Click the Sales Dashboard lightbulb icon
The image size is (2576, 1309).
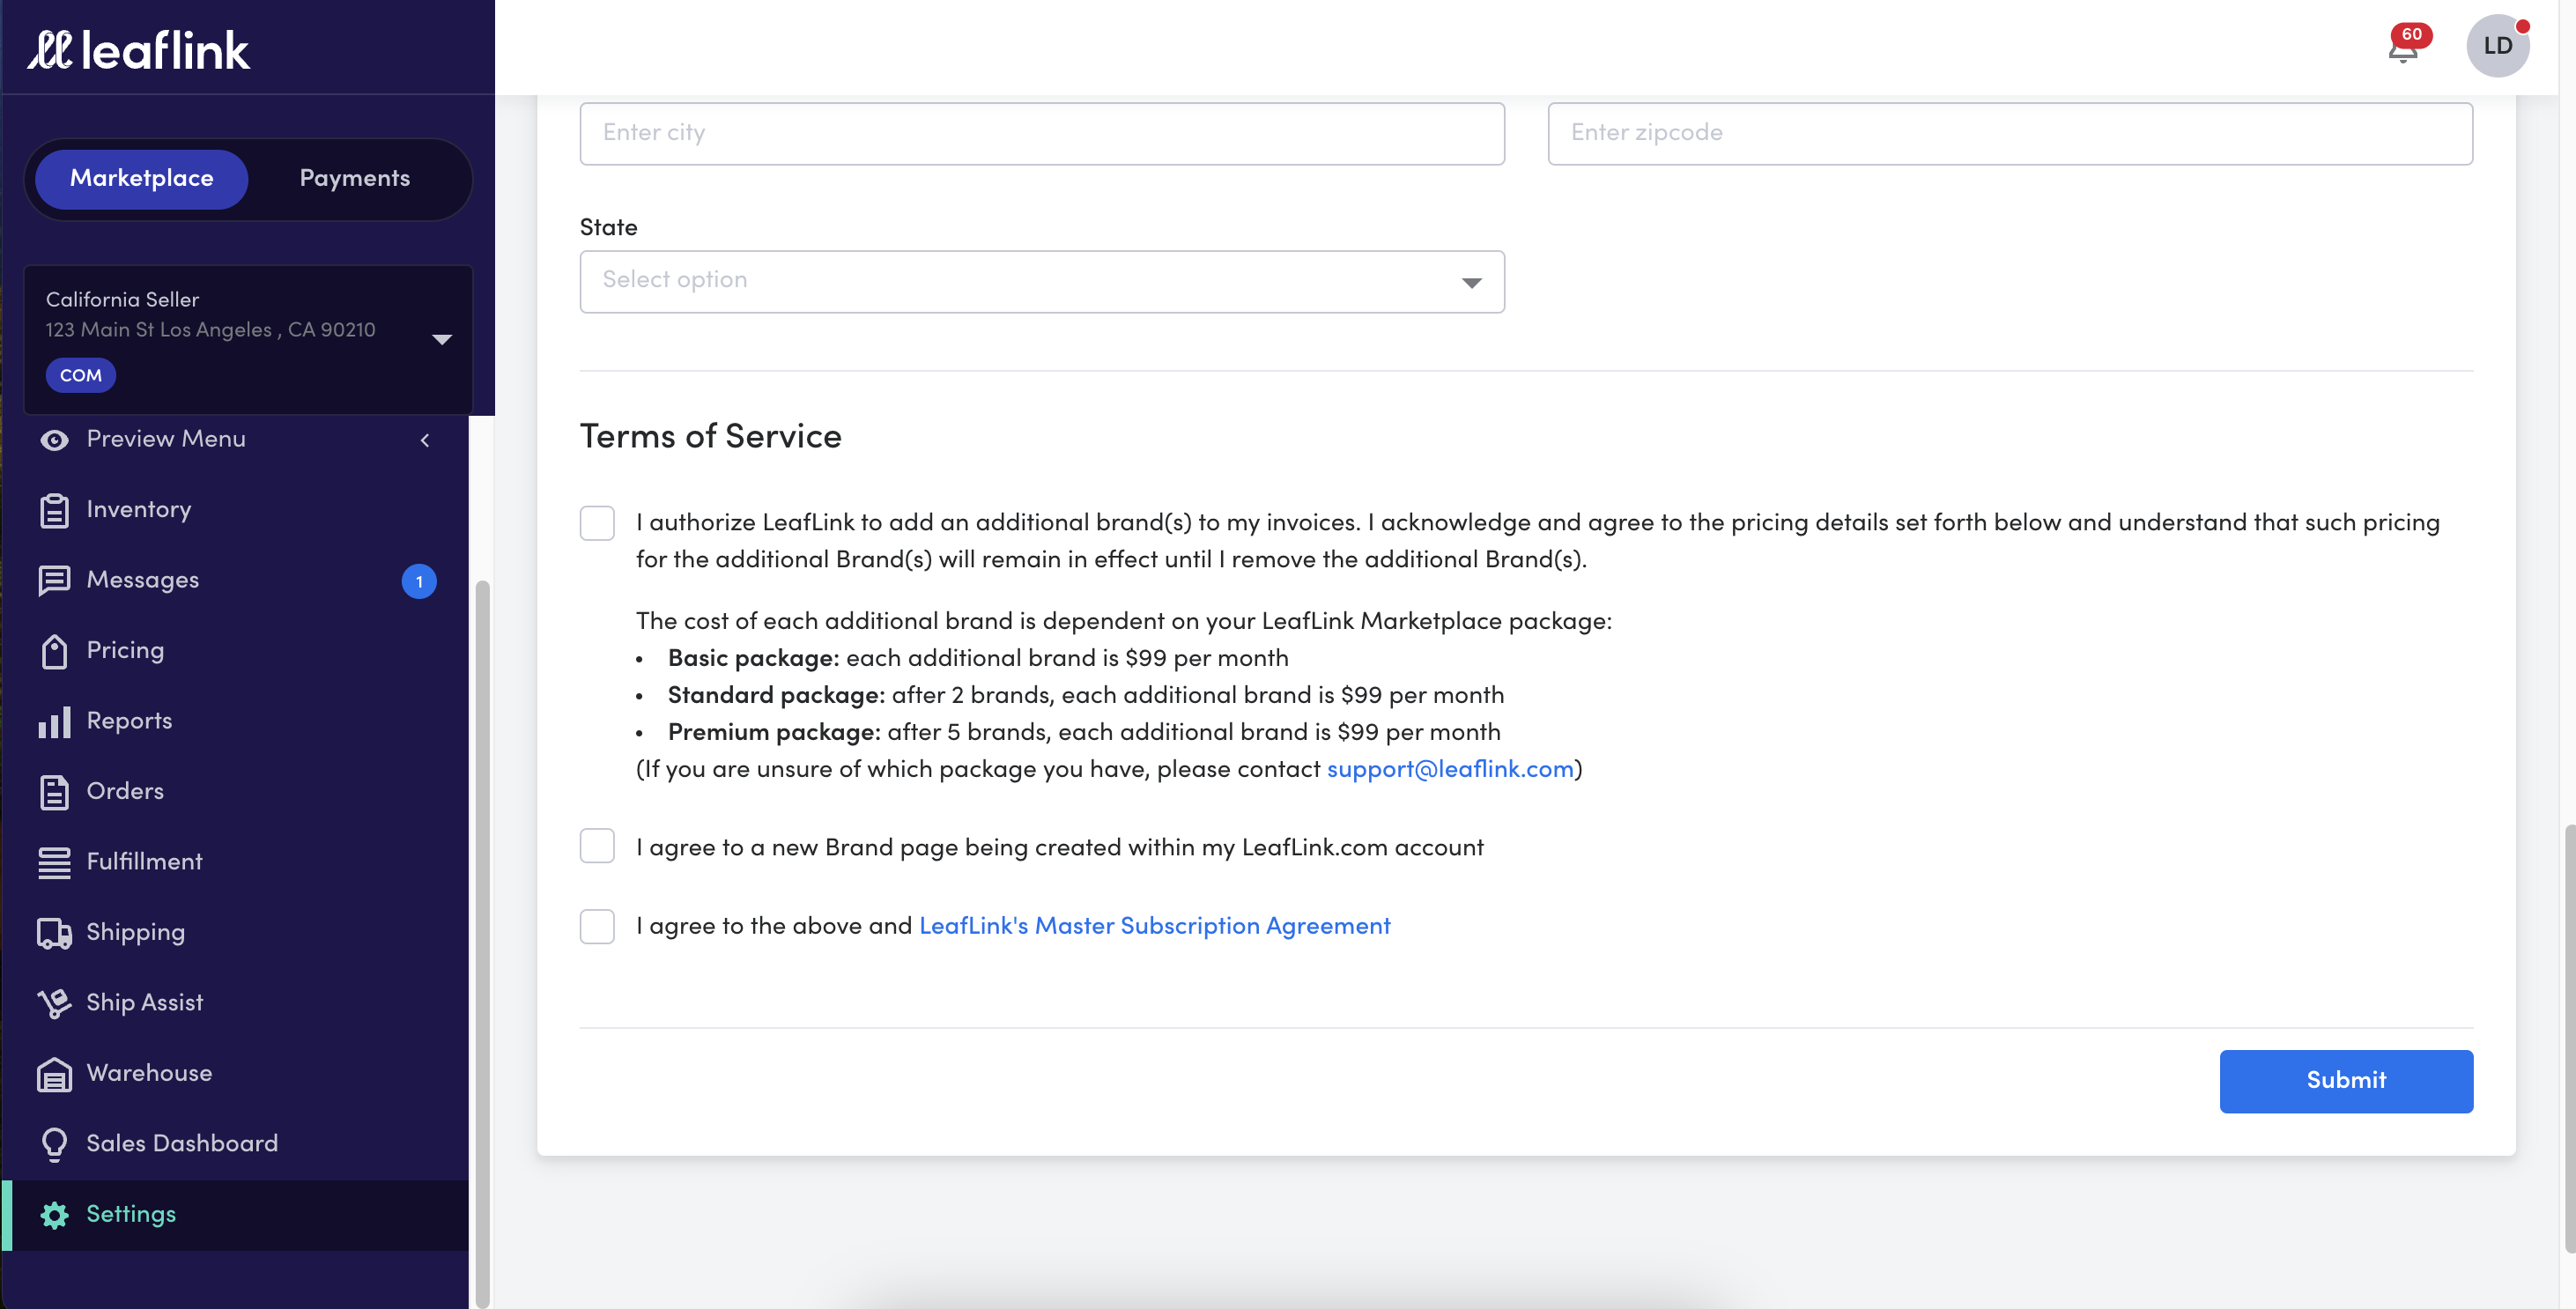point(54,1144)
